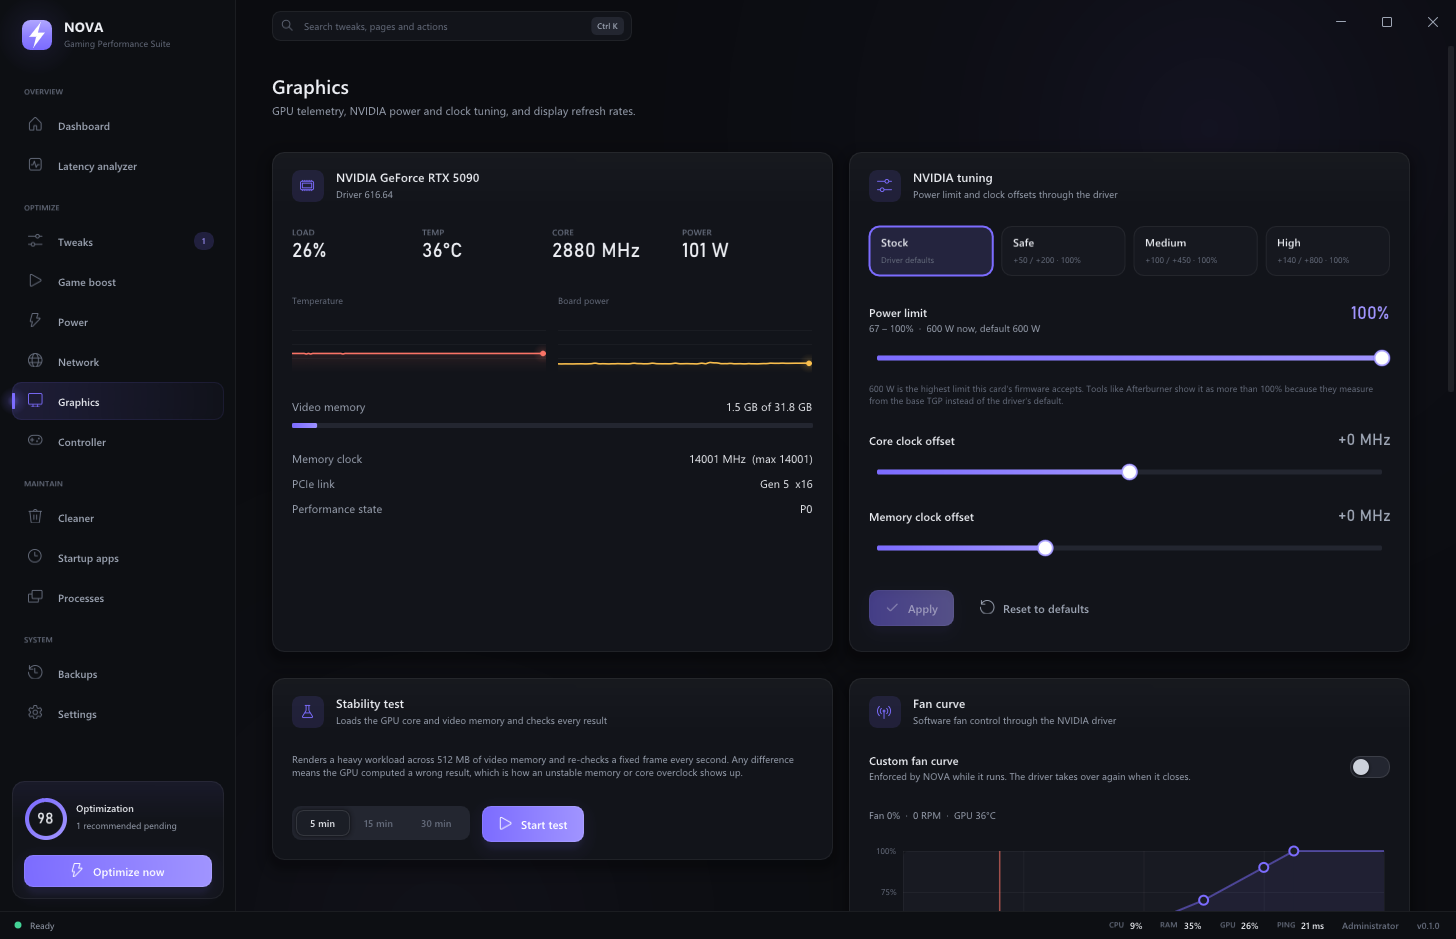This screenshot has width=1456, height=939.
Task: Click the topmost fan curve point at 100%
Action: [1294, 851]
